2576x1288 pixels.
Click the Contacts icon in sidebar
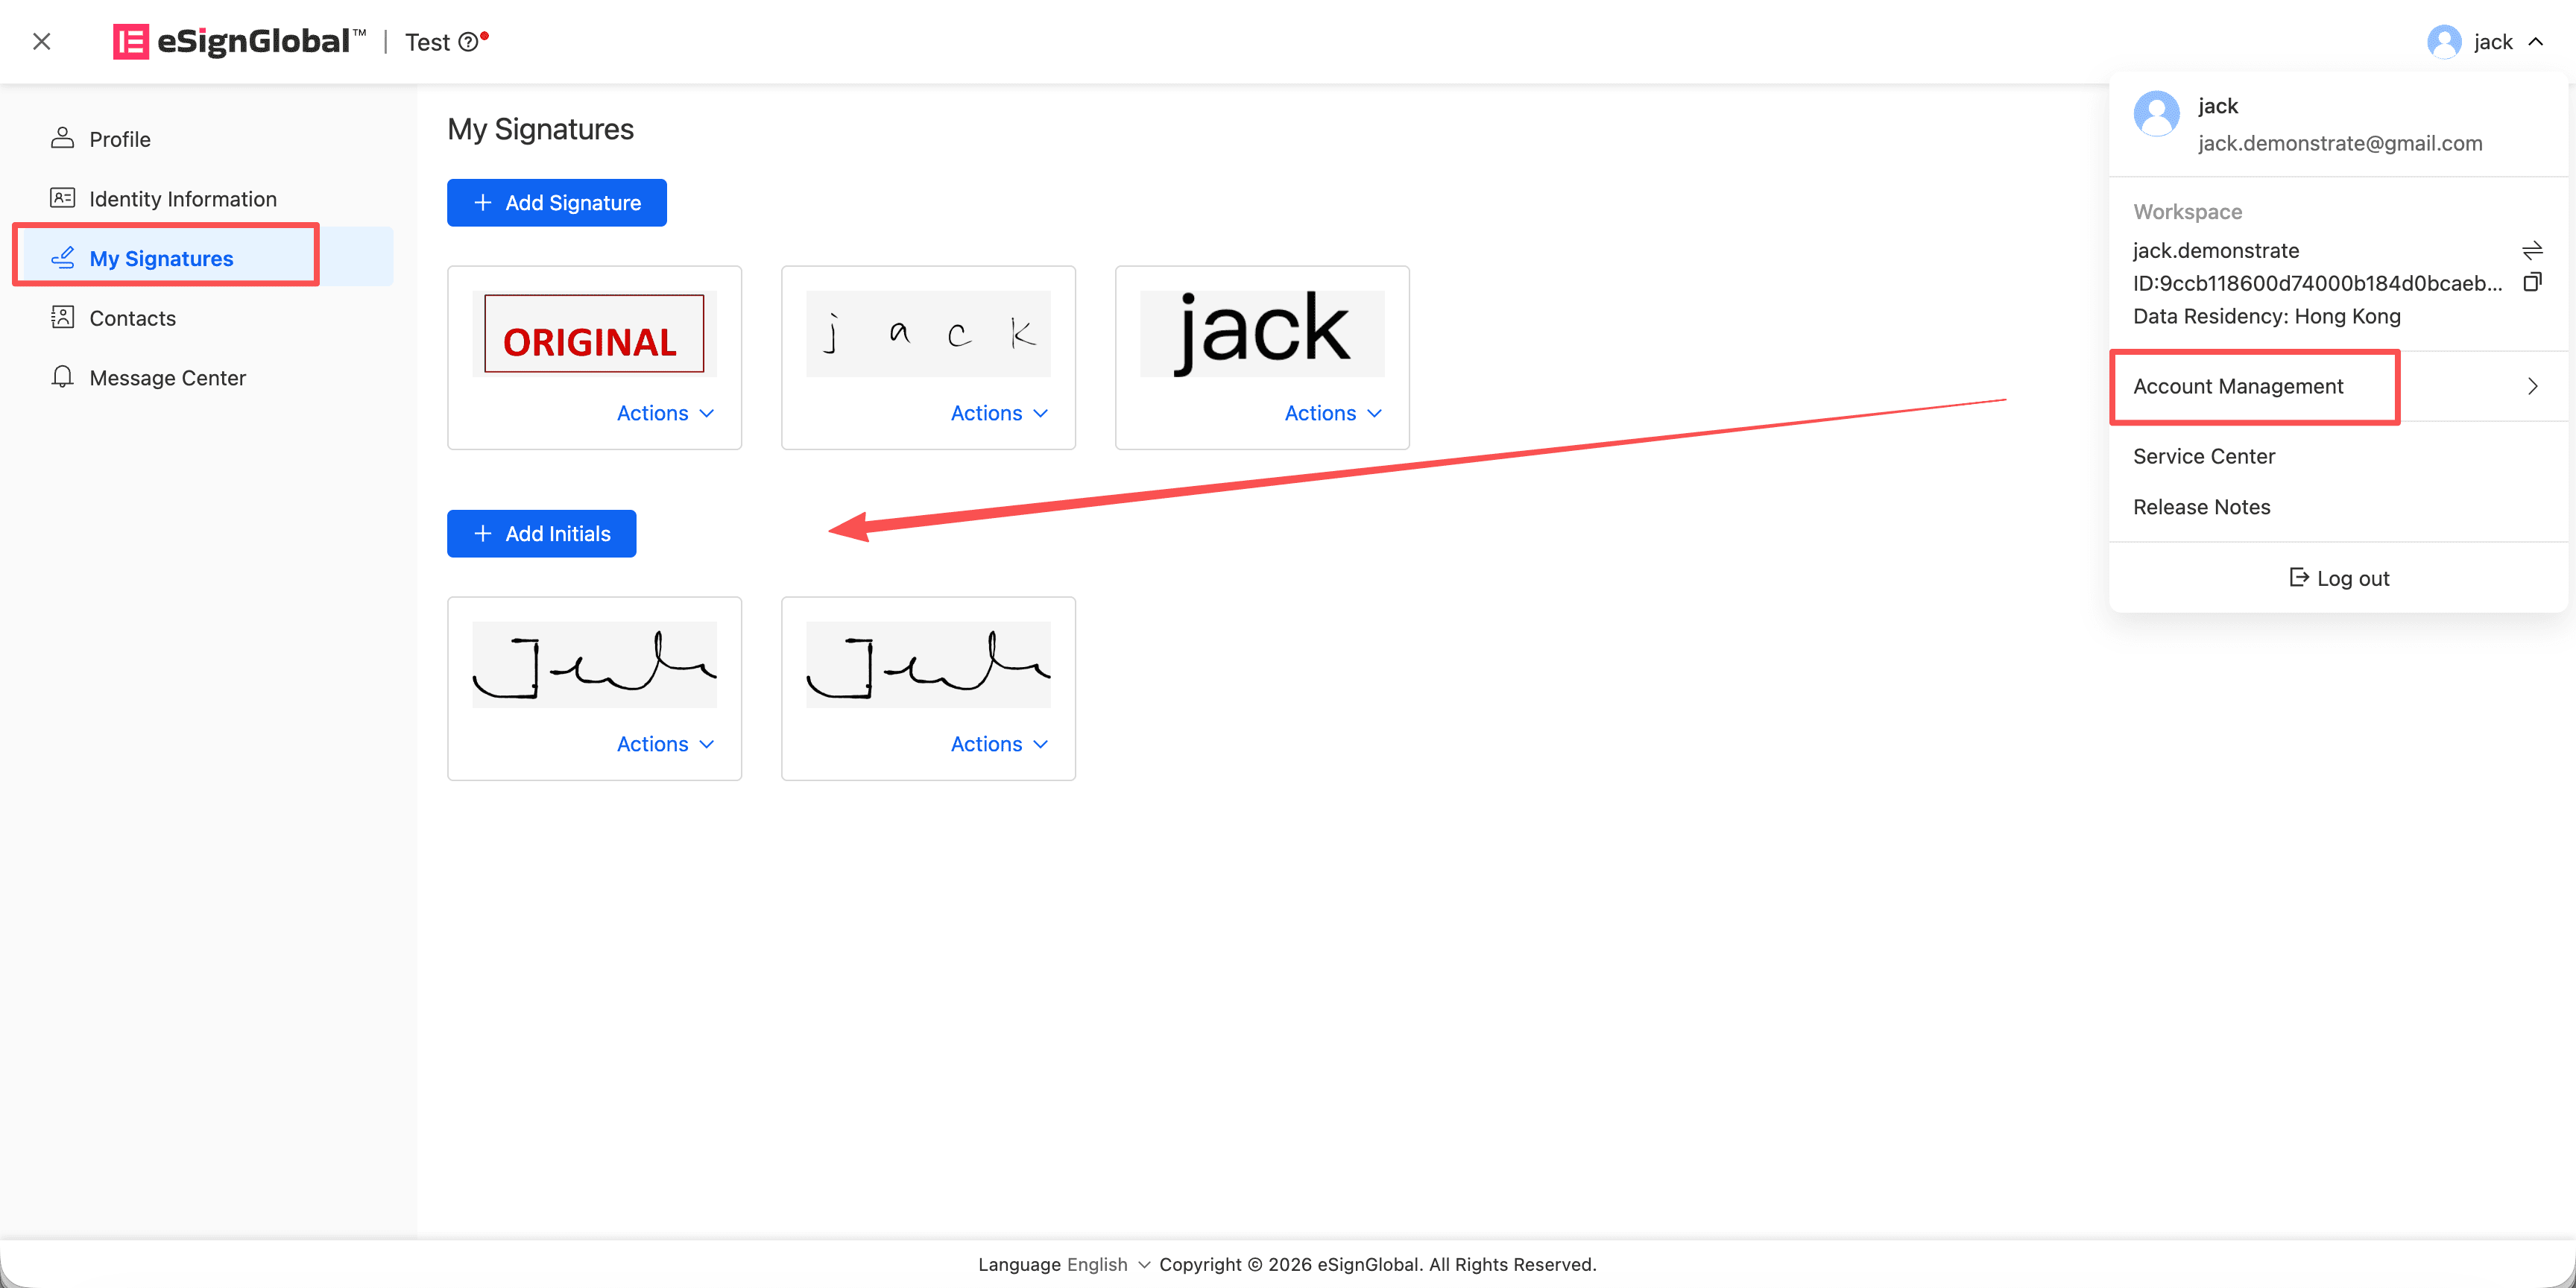(62, 317)
